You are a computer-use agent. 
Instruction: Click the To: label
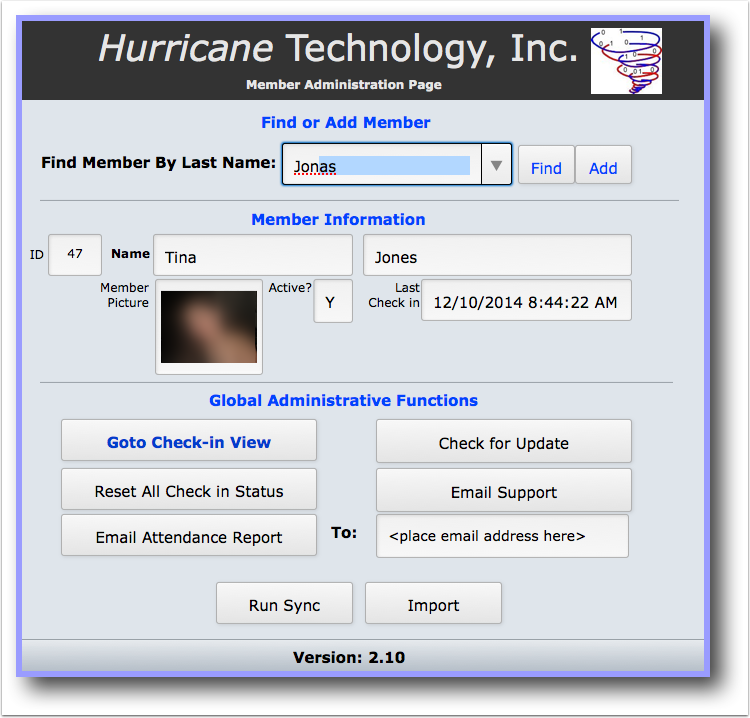[x=344, y=533]
